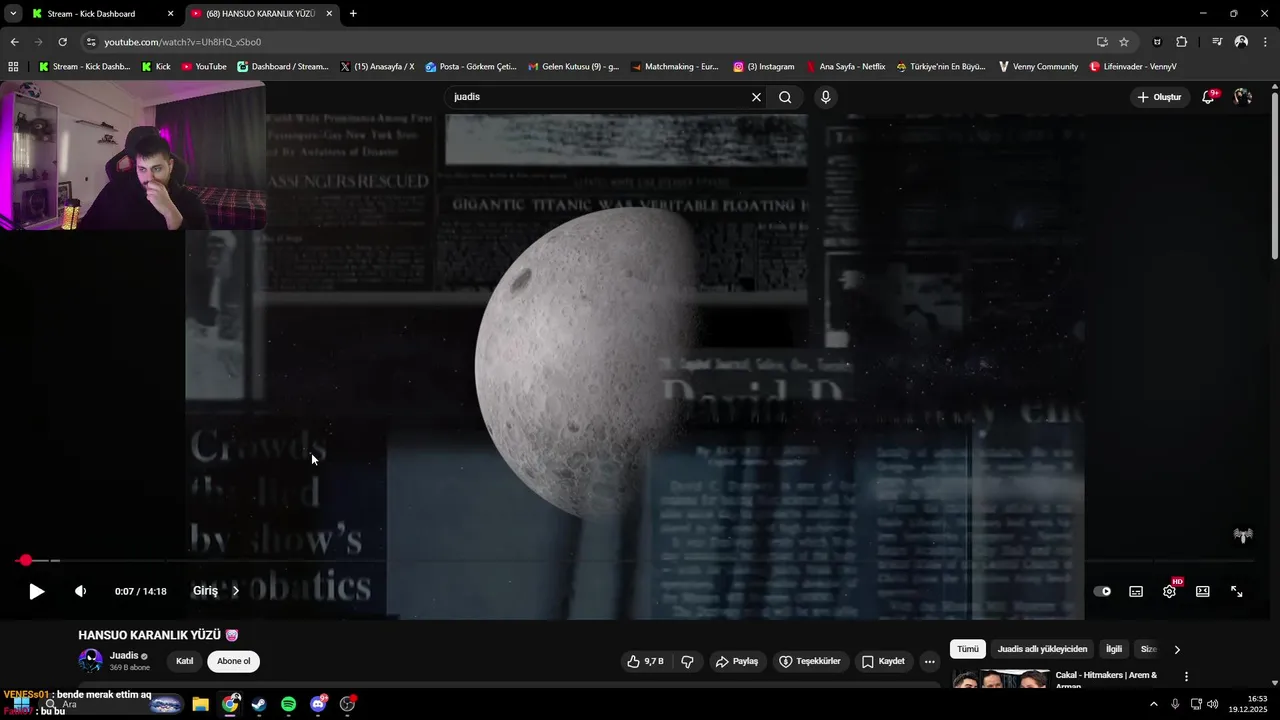
Task: Reload the page with the refresh icon
Action: click(62, 42)
